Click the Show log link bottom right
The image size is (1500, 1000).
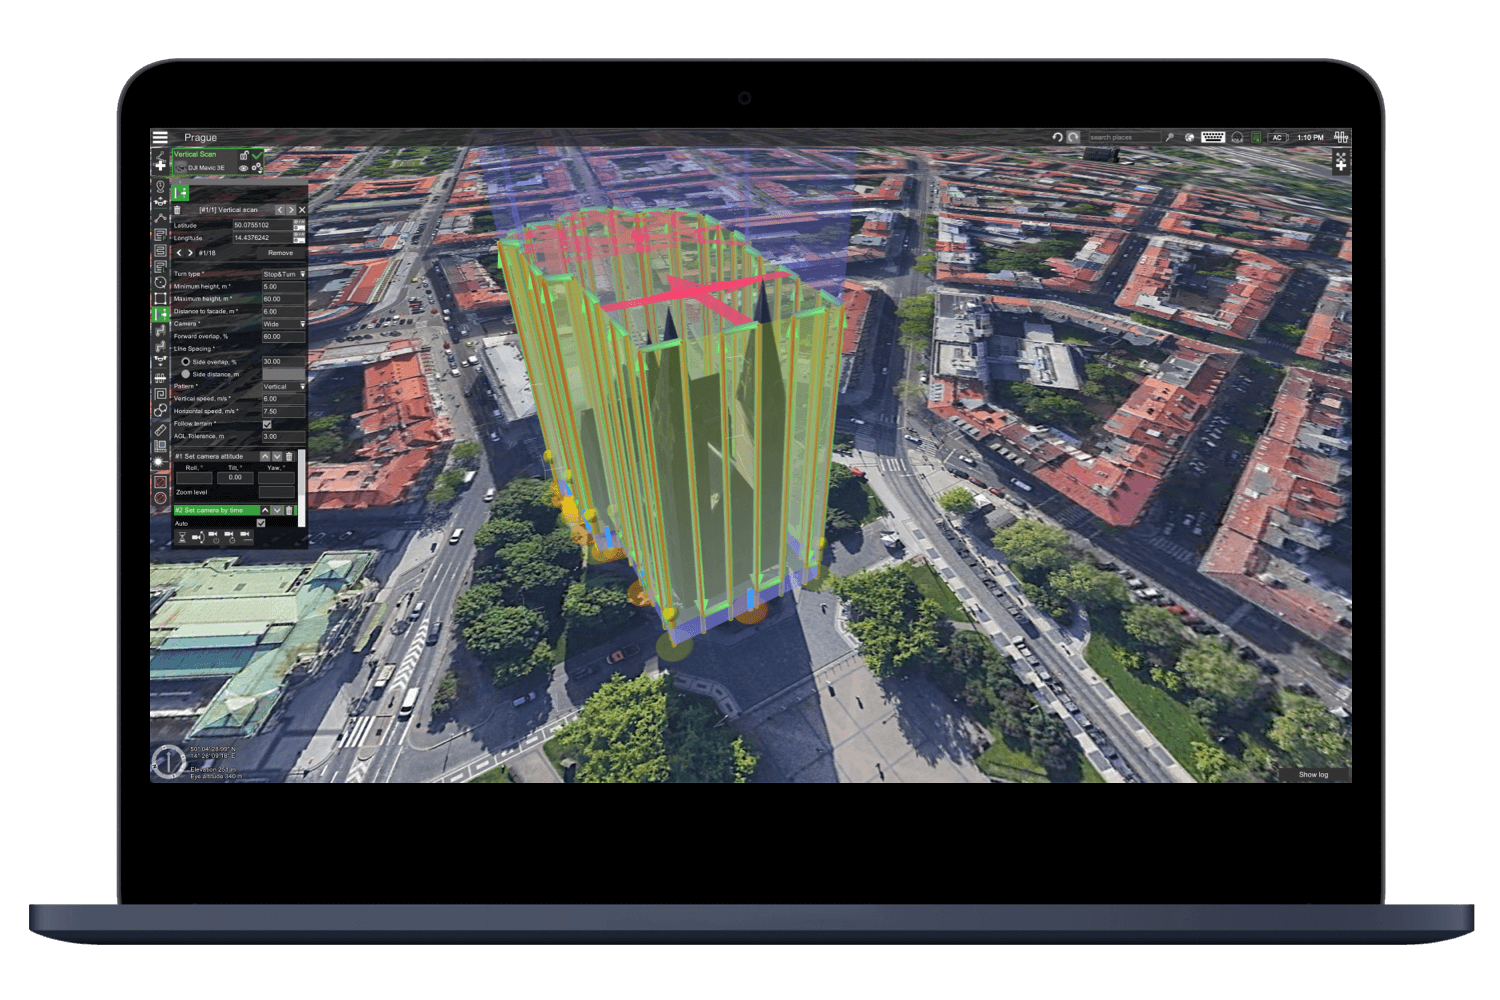point(1312,775)
